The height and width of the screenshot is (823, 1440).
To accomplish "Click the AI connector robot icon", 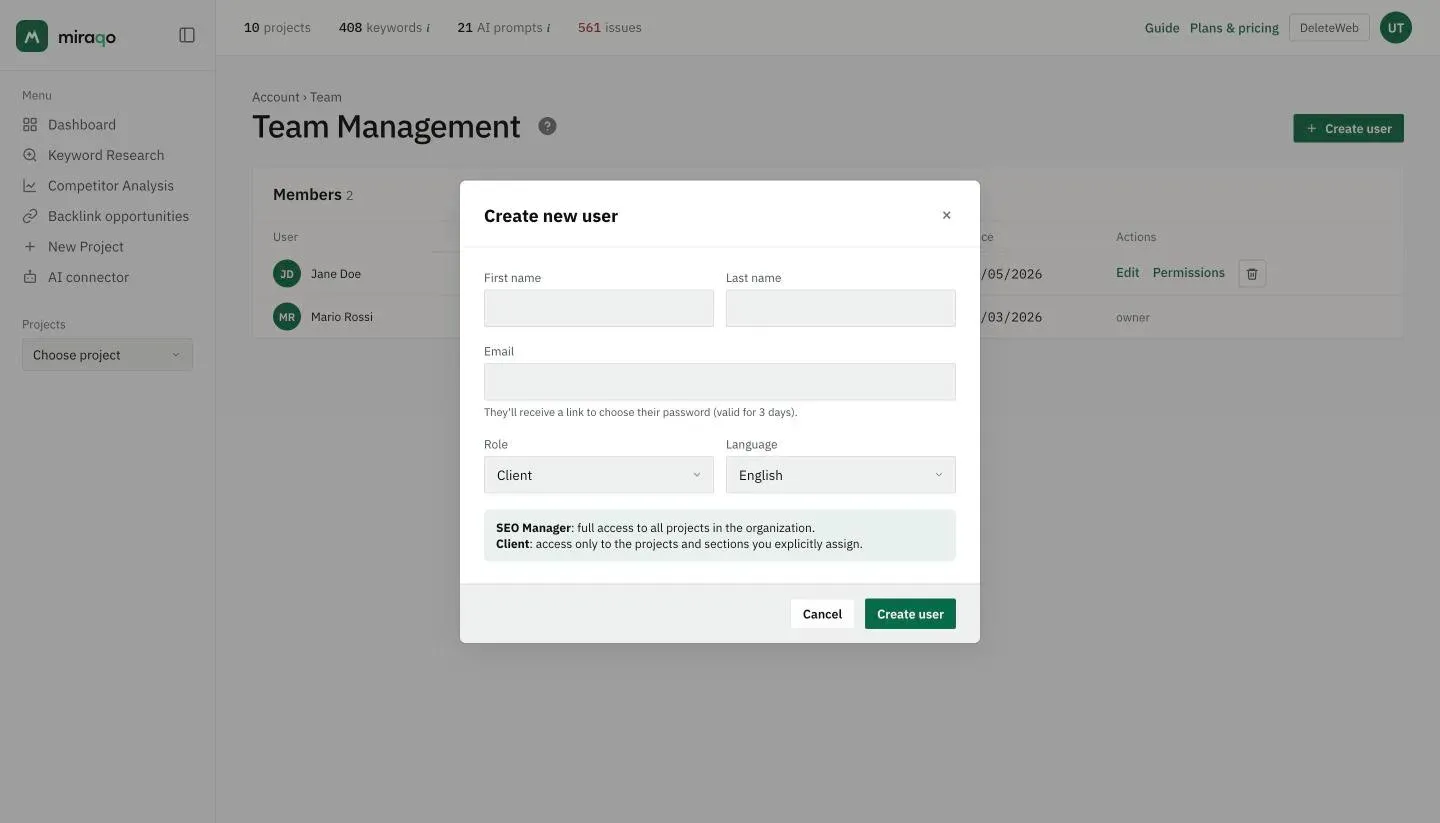I will click(30, 277).
